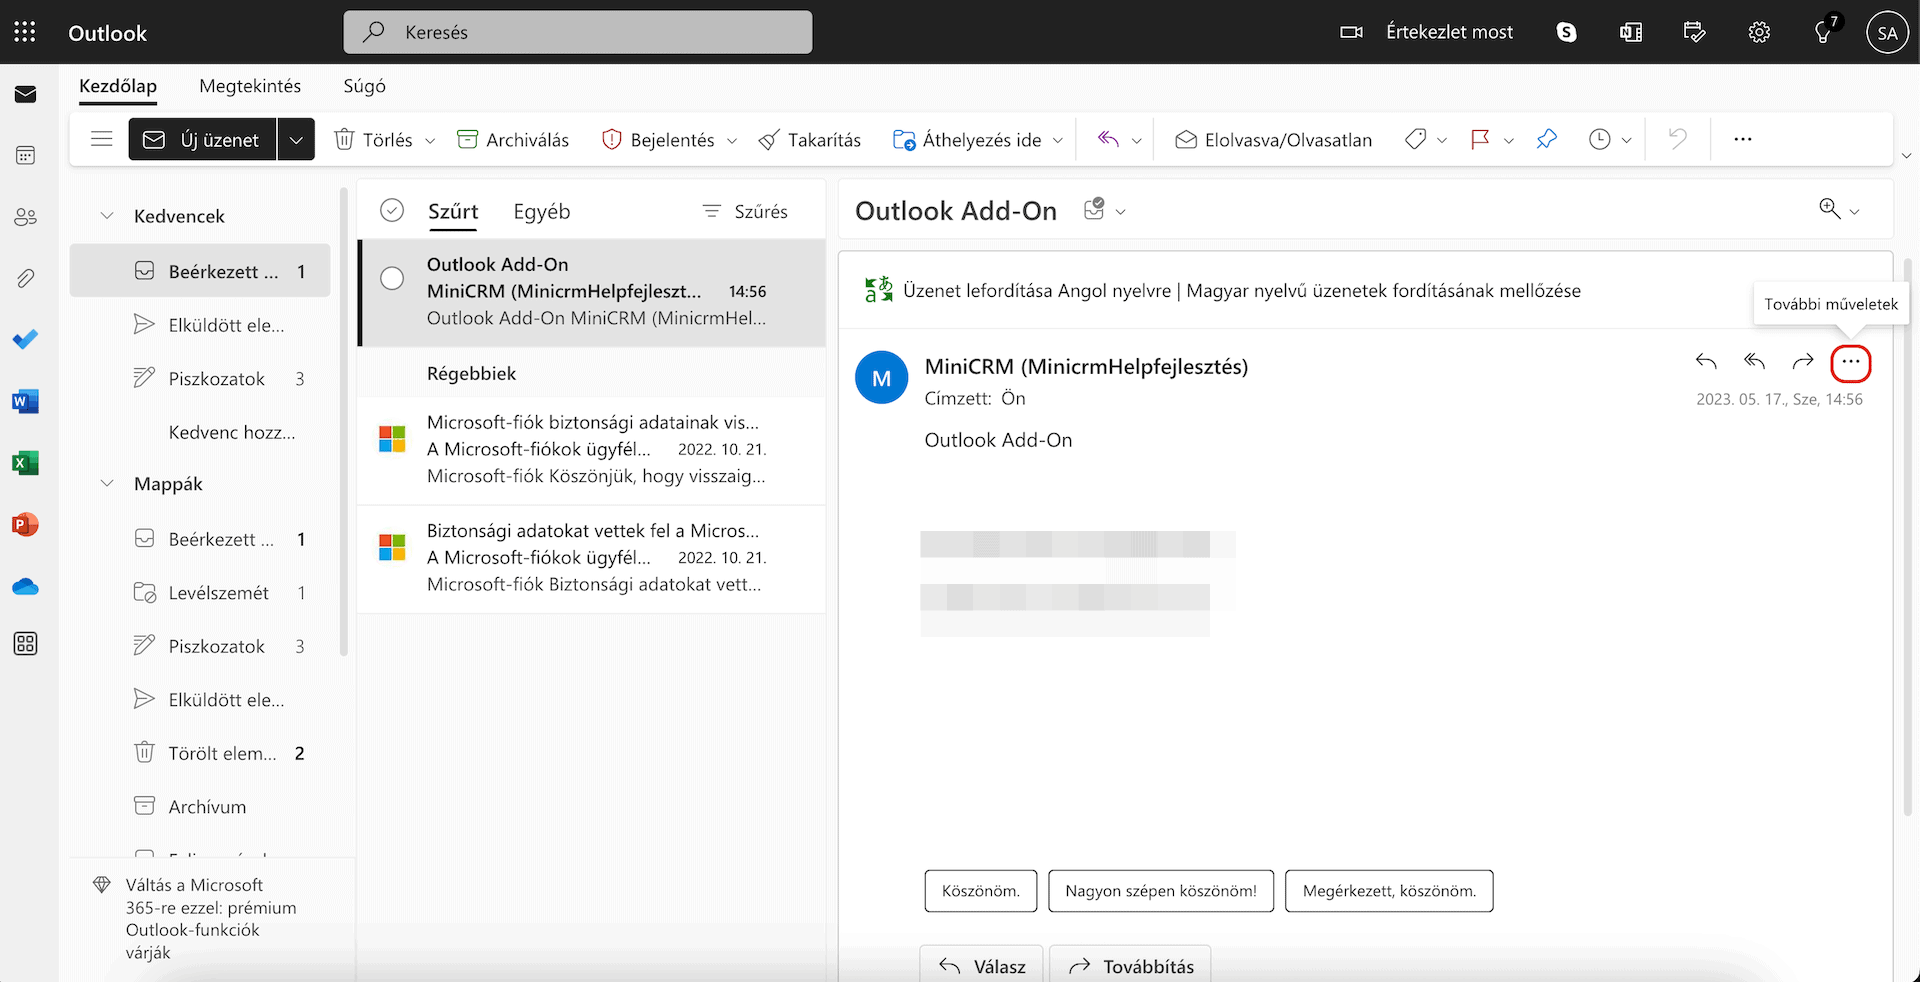Toggle Elolvasva/Olvasatlan read status
The height and width of the screenshot is (982, 1920).
coord(1273,139)
